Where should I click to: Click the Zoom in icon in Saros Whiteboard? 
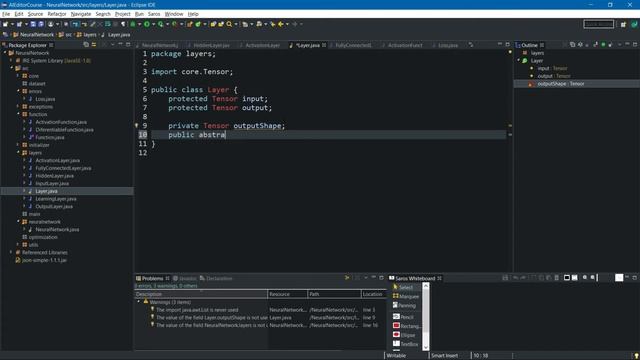pyautogui.click(x=584, y=278)
